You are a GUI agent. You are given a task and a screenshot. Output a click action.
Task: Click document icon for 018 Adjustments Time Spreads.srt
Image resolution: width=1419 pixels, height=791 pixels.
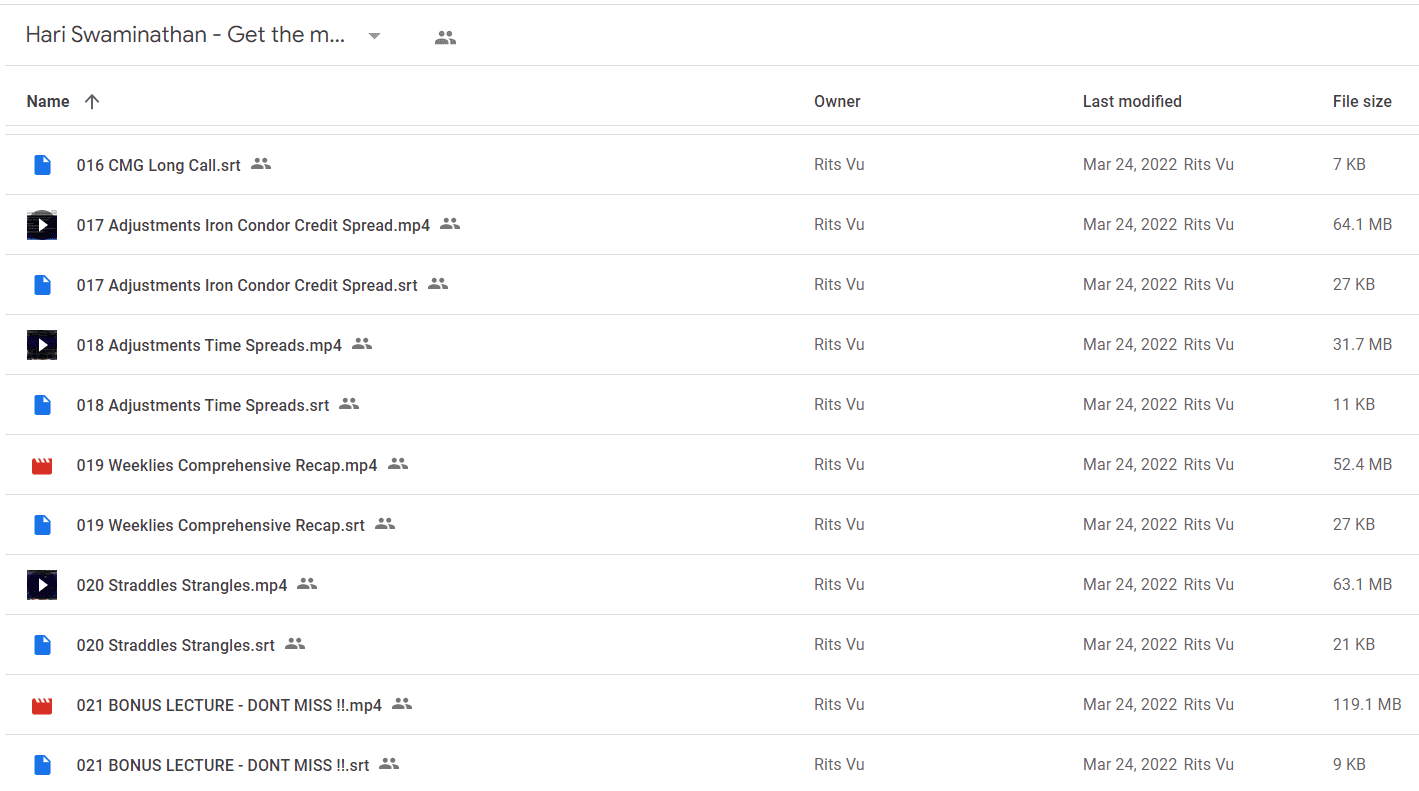(42, 405)
